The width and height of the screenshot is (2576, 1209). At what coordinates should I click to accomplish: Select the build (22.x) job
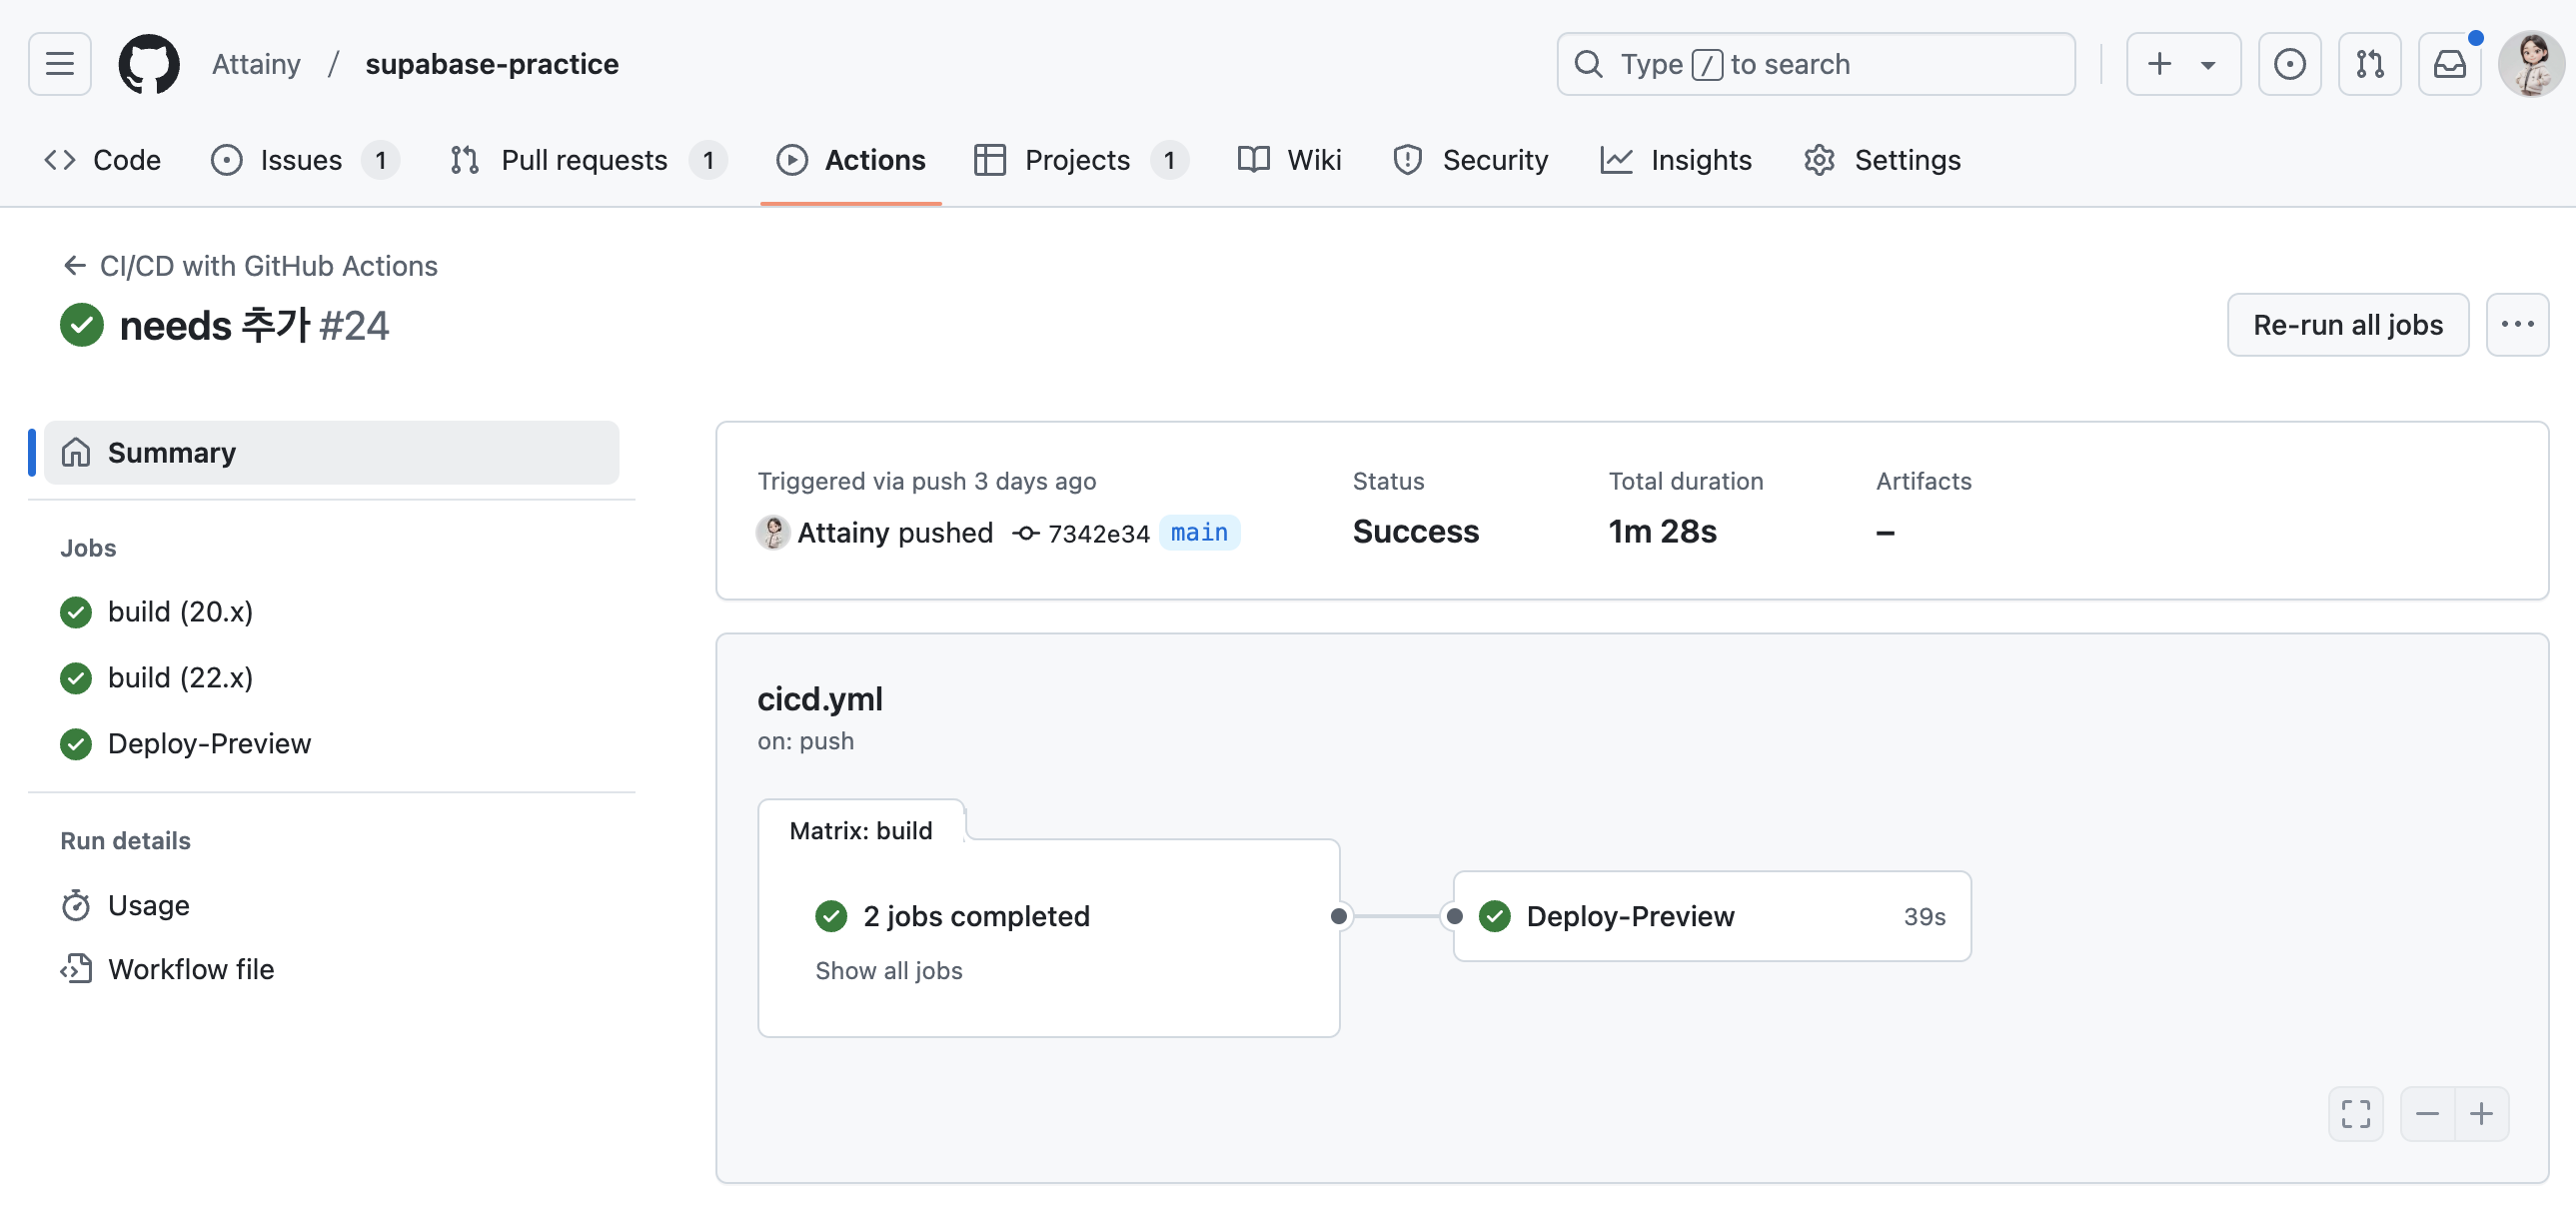pos(180,677)
